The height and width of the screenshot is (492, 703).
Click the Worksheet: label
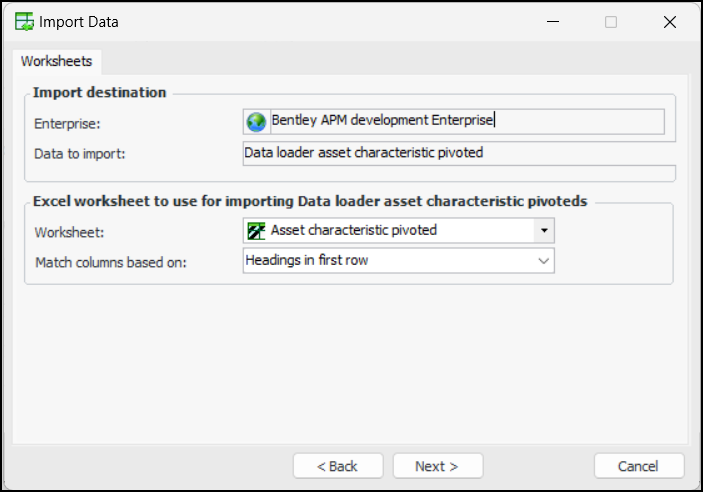[x=69, y=232]
